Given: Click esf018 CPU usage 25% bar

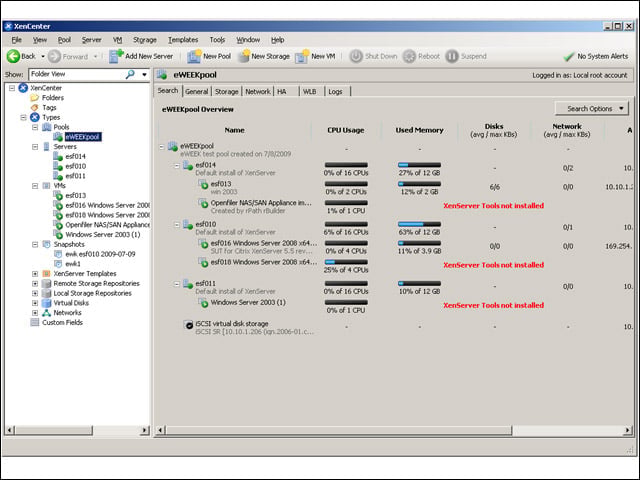Looking at the screenshot, I should (346, 262).
